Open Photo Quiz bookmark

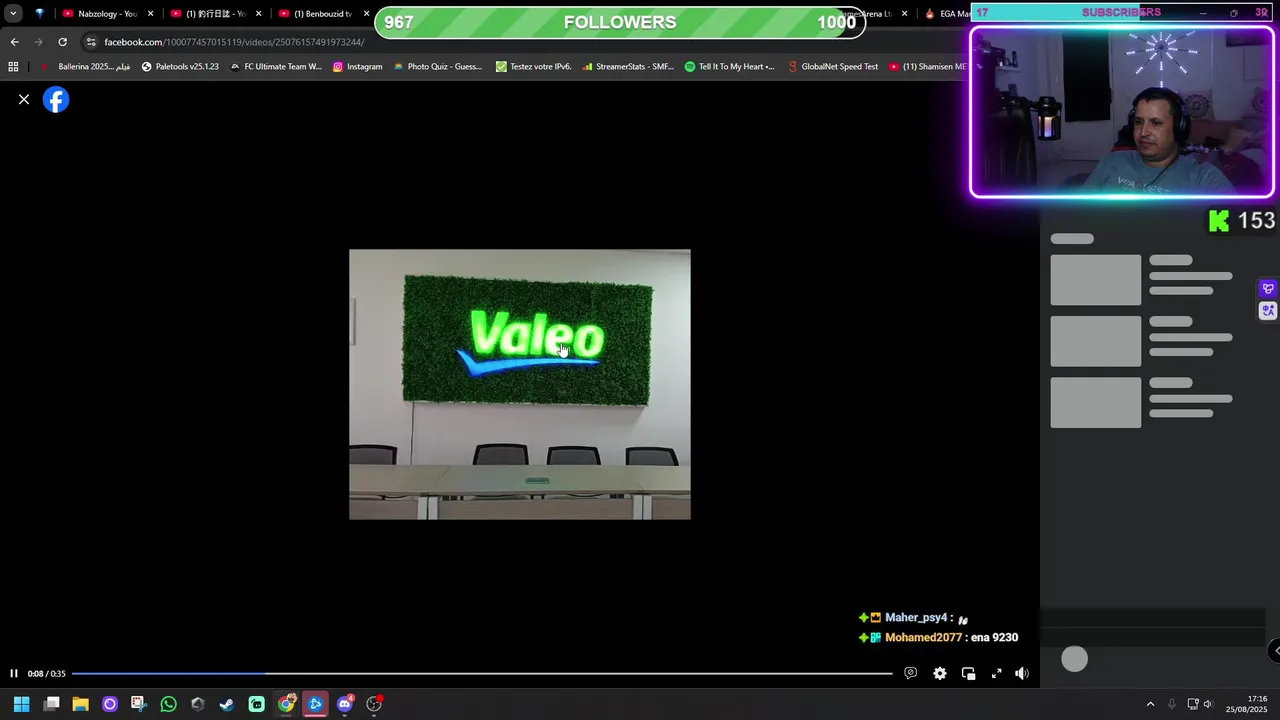pyautogui.click(x=438, y=67)
